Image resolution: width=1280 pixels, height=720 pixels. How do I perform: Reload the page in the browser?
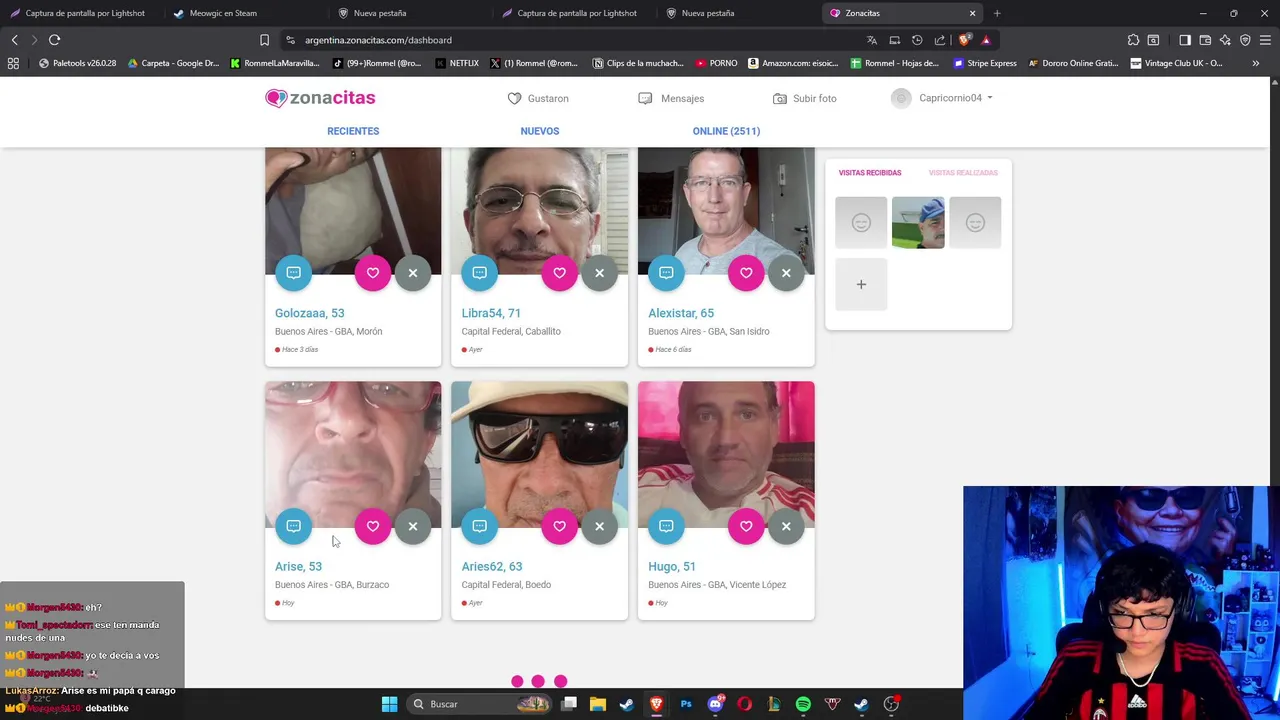click(x=55, y=40)
